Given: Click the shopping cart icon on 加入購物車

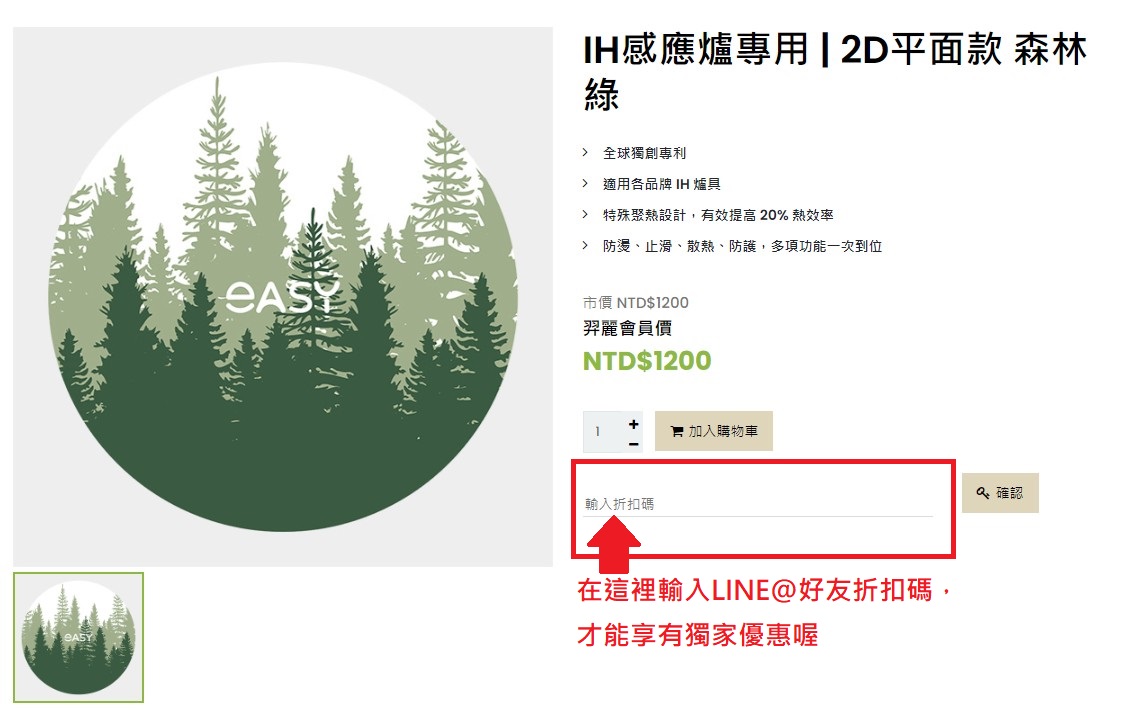Looking at the screenshot, I should tap(676, 431).
